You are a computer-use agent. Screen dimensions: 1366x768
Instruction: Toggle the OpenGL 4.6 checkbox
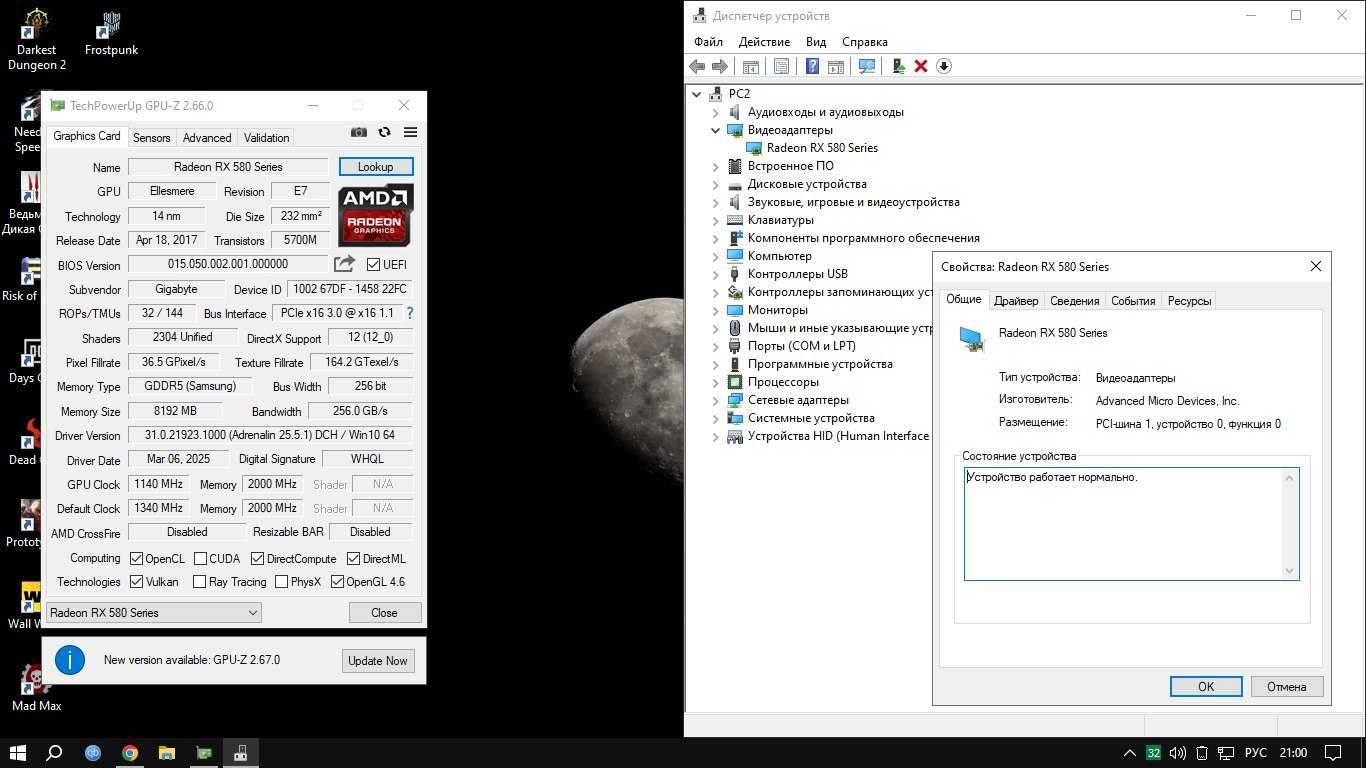337,582
